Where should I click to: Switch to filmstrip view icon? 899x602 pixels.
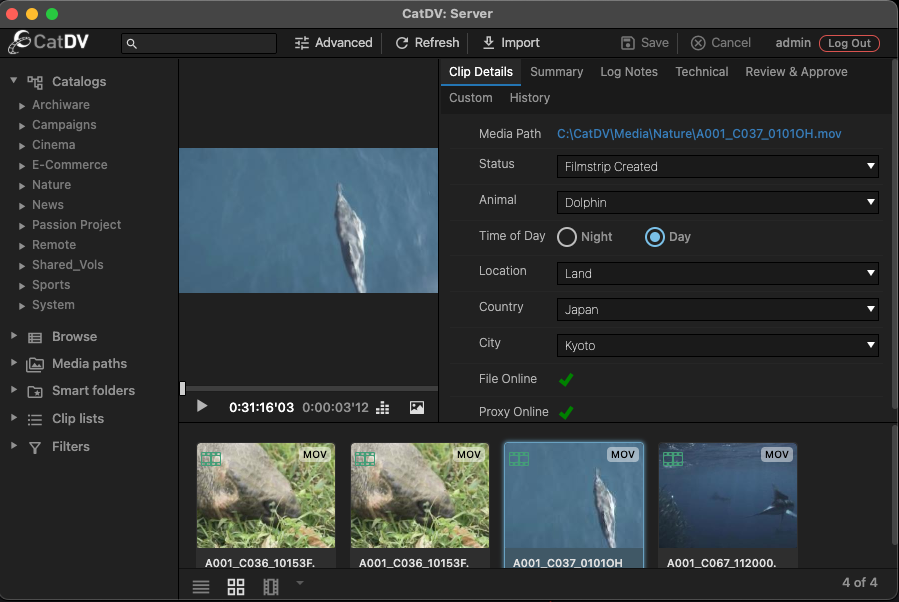tap(271, 587)
